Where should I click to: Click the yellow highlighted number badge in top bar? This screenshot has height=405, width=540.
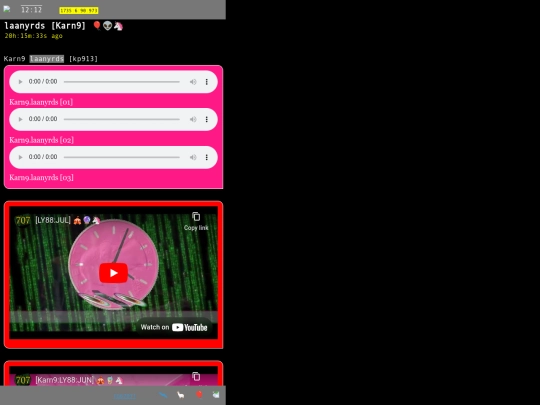(79, 11)
